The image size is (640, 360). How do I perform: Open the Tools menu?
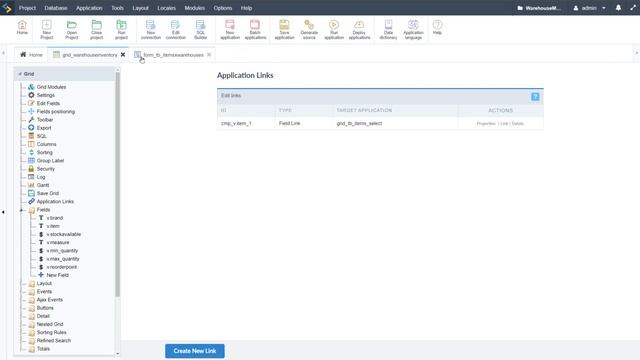(118, 8)
